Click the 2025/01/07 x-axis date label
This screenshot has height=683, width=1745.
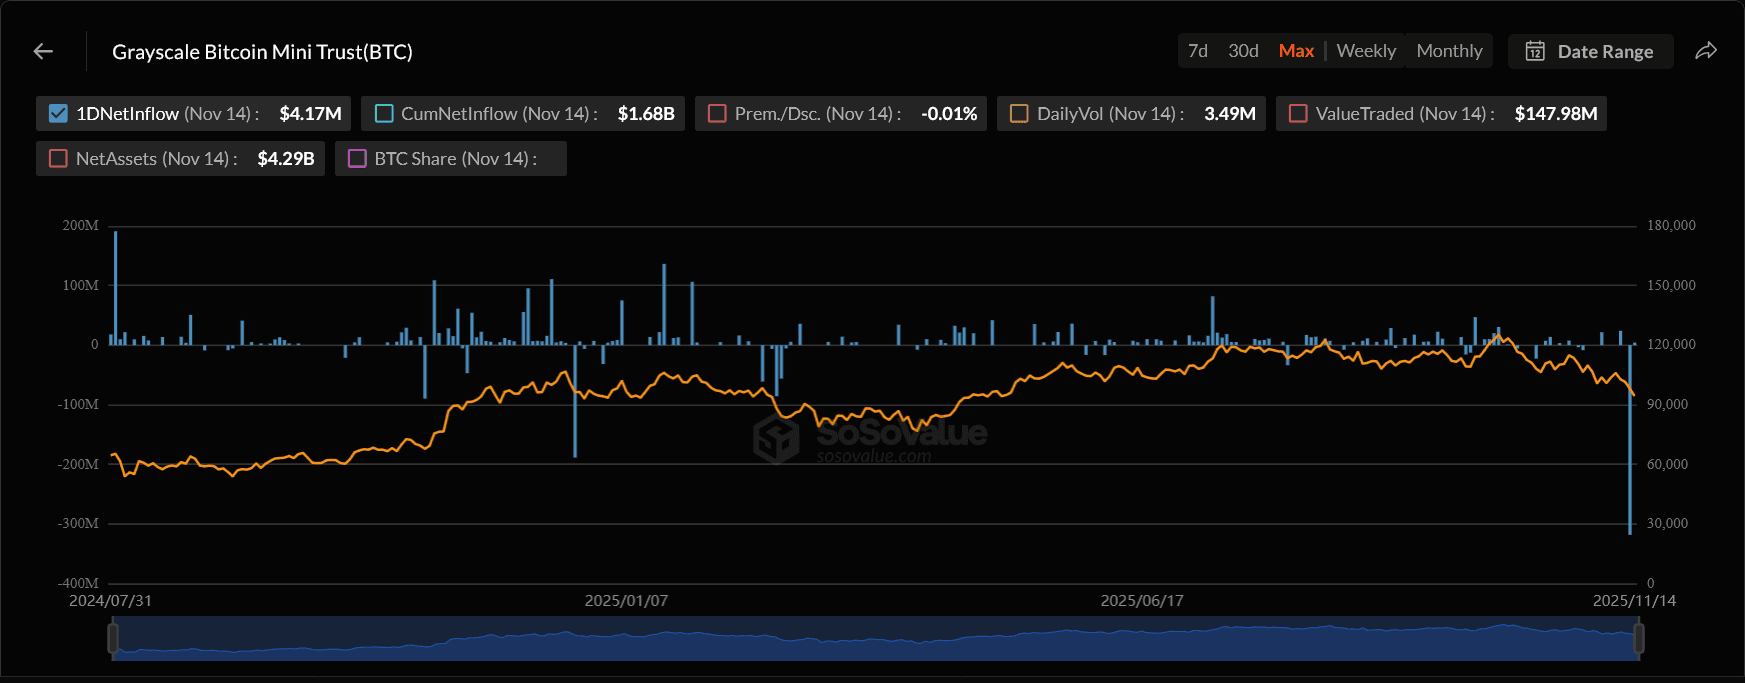coord(626,601)
